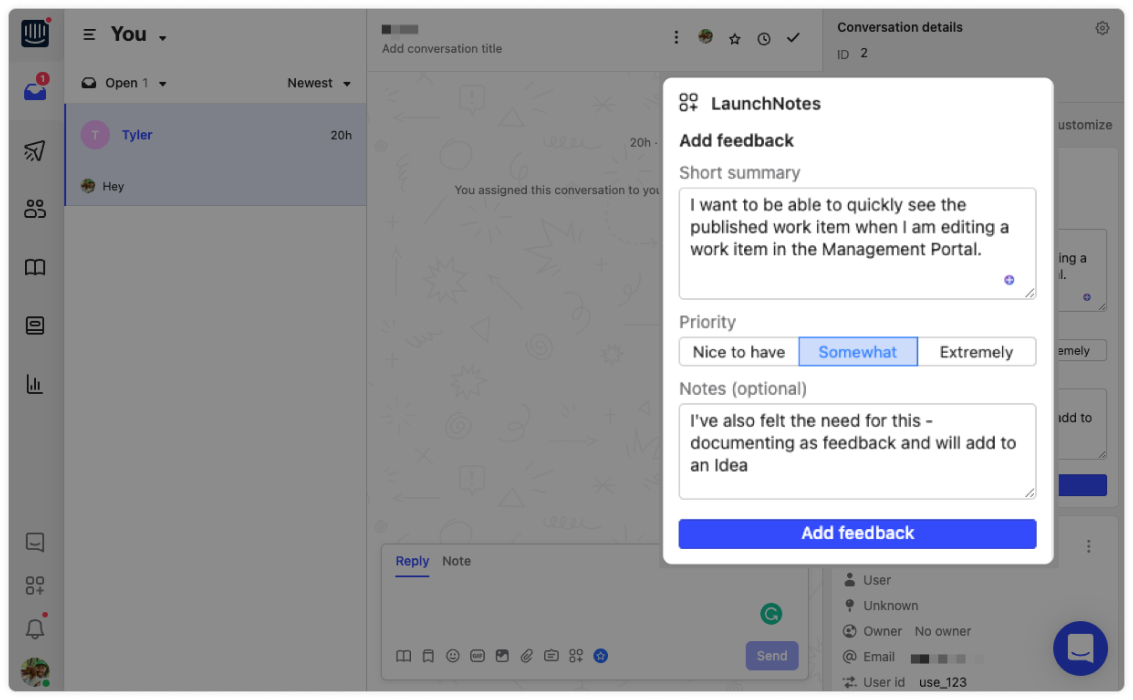This screenshot has height=700, width=1133.
Task: Close the conversation with checkmark icon
Action: (x=793, y=38)
